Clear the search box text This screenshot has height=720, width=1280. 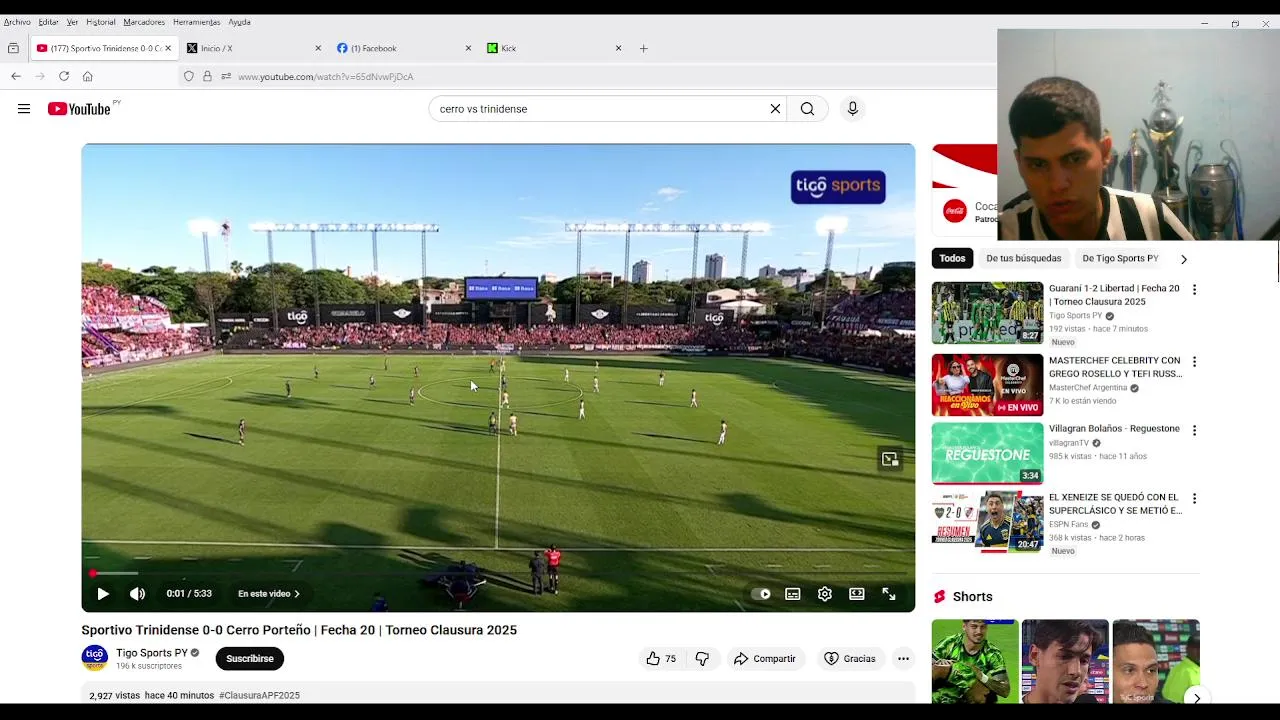click(x=775, y=109)
